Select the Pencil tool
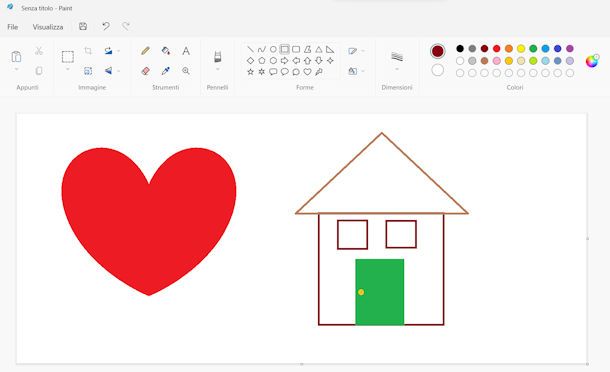 pyautogui.click(x=145, y=51)
